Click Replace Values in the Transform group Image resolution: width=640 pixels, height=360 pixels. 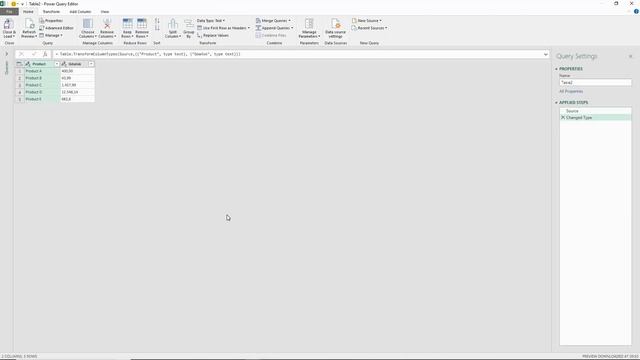tap(213, 36)
